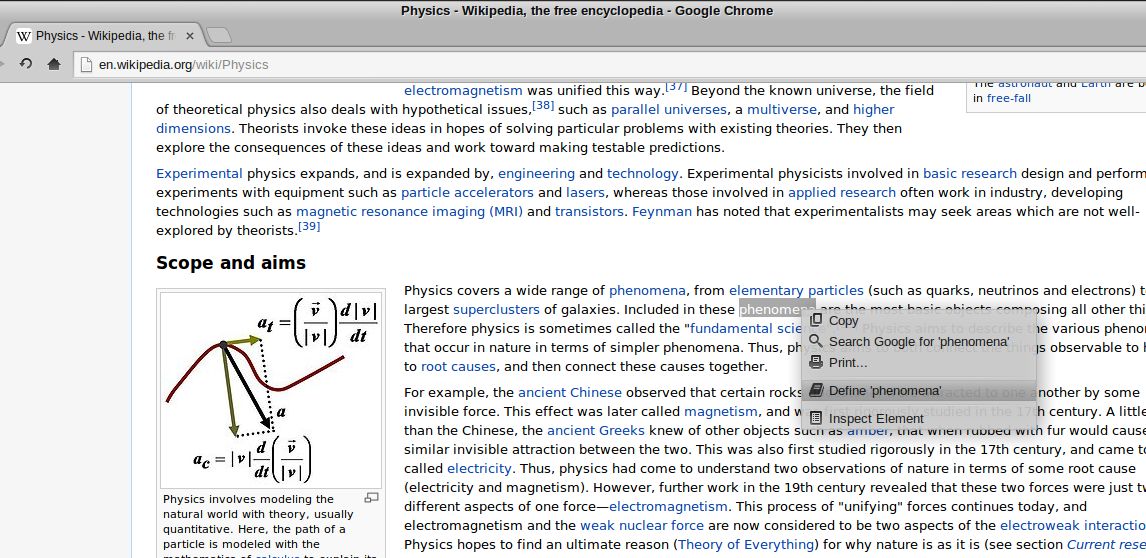The image size is (1146, 558).
Task: Follow the lasers link
Action: (585, 192)
